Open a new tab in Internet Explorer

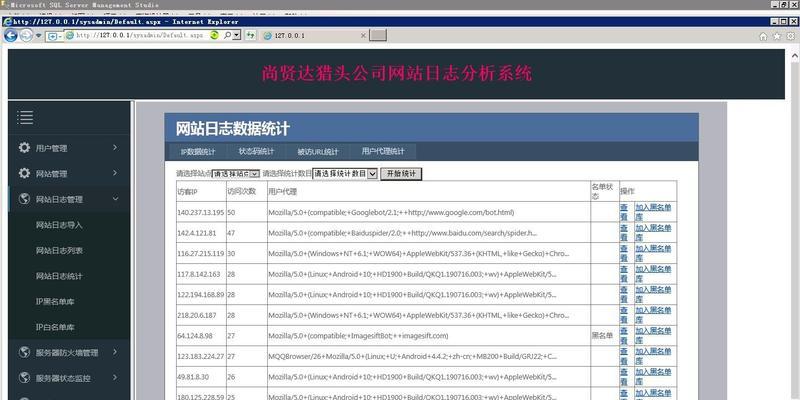click(378, 35)
